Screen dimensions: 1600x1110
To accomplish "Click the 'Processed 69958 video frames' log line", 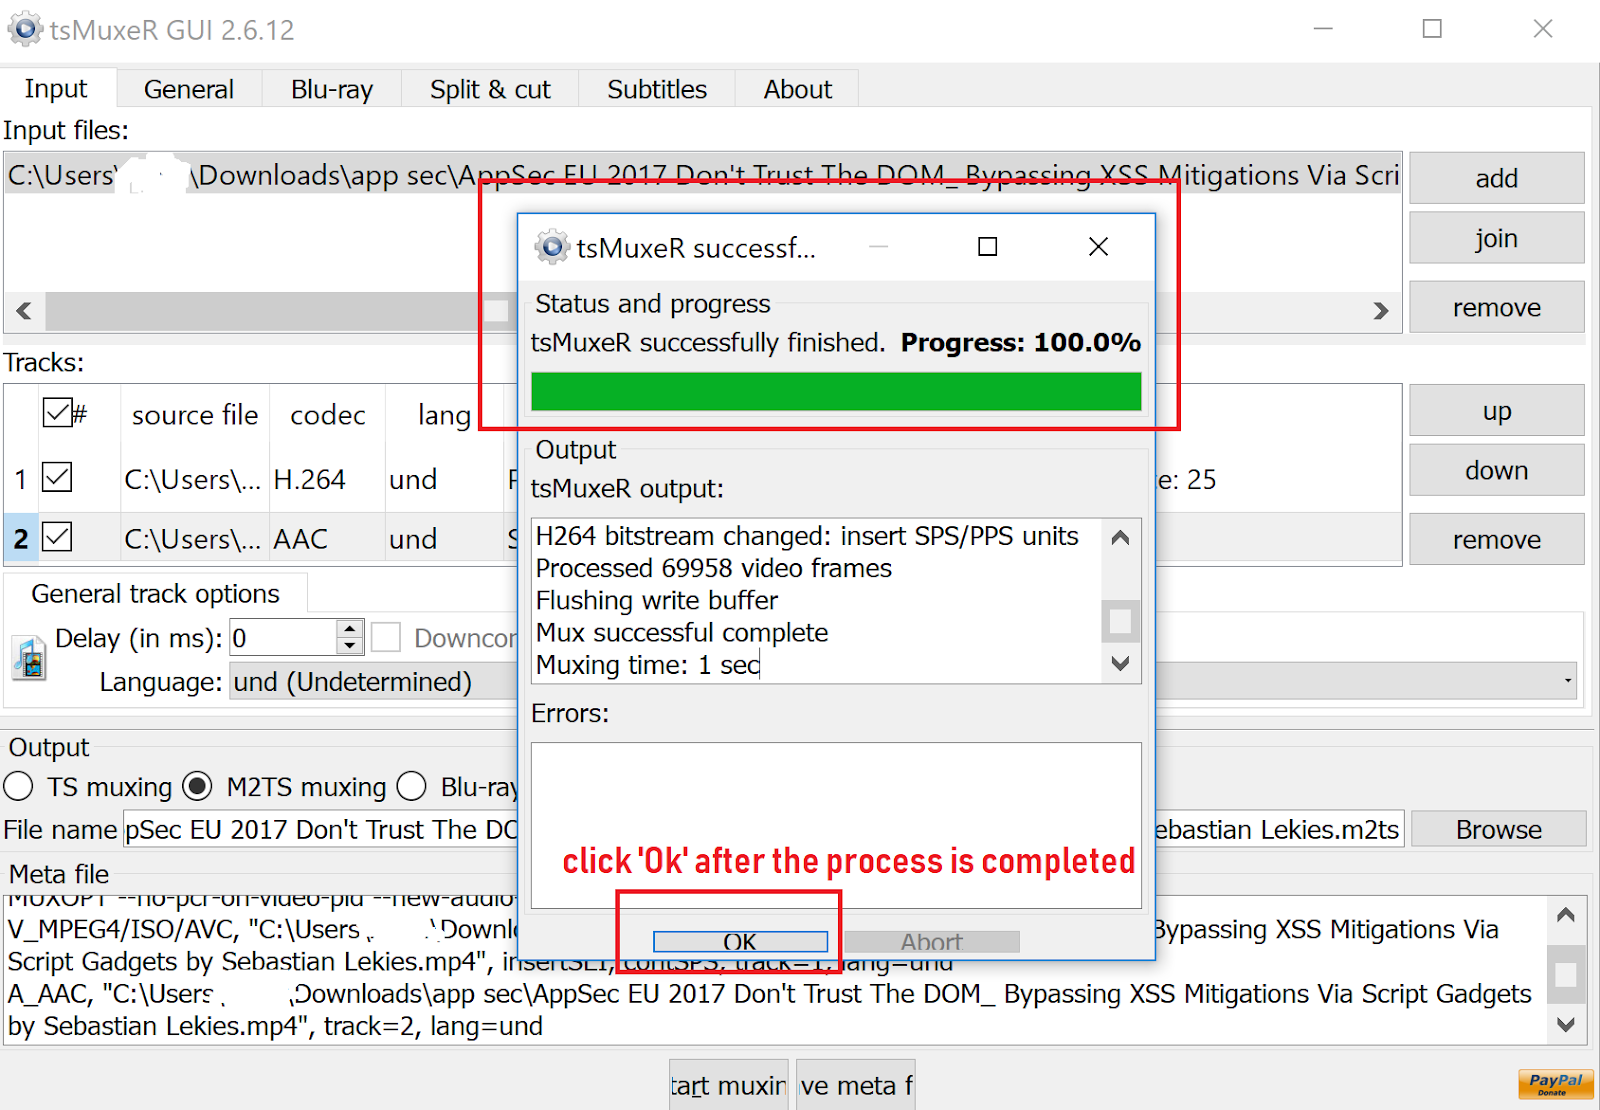I will click(x=714, y=568).
